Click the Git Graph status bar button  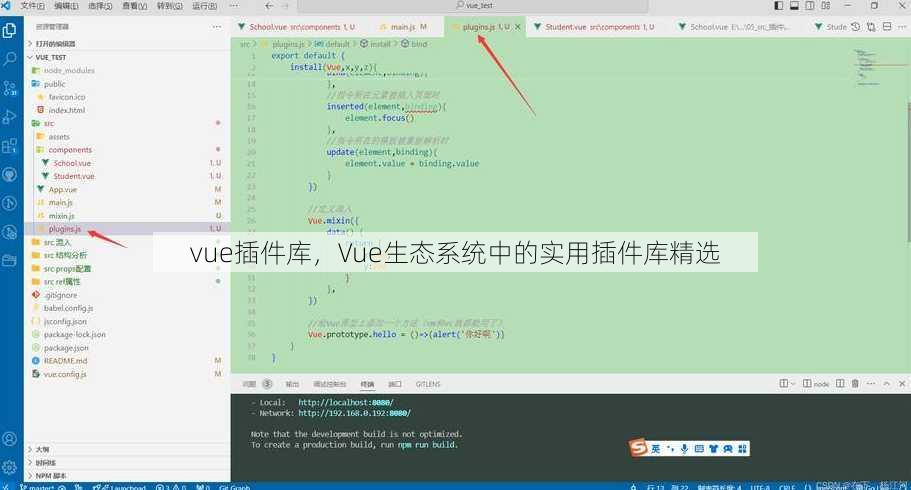click(235, 487)
